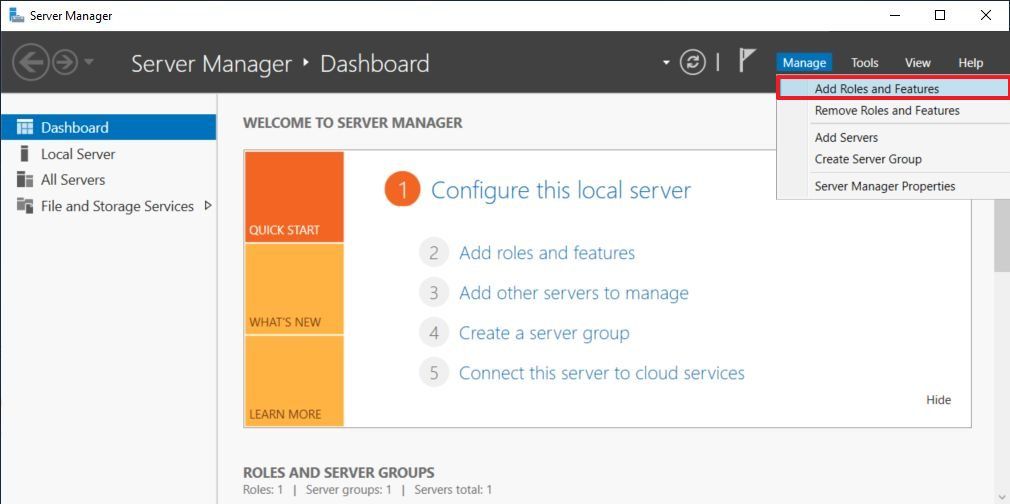Viewport: 1010px width, 504px height.
Task: Maximize the Server Manager window
Action: click(940, 15)
